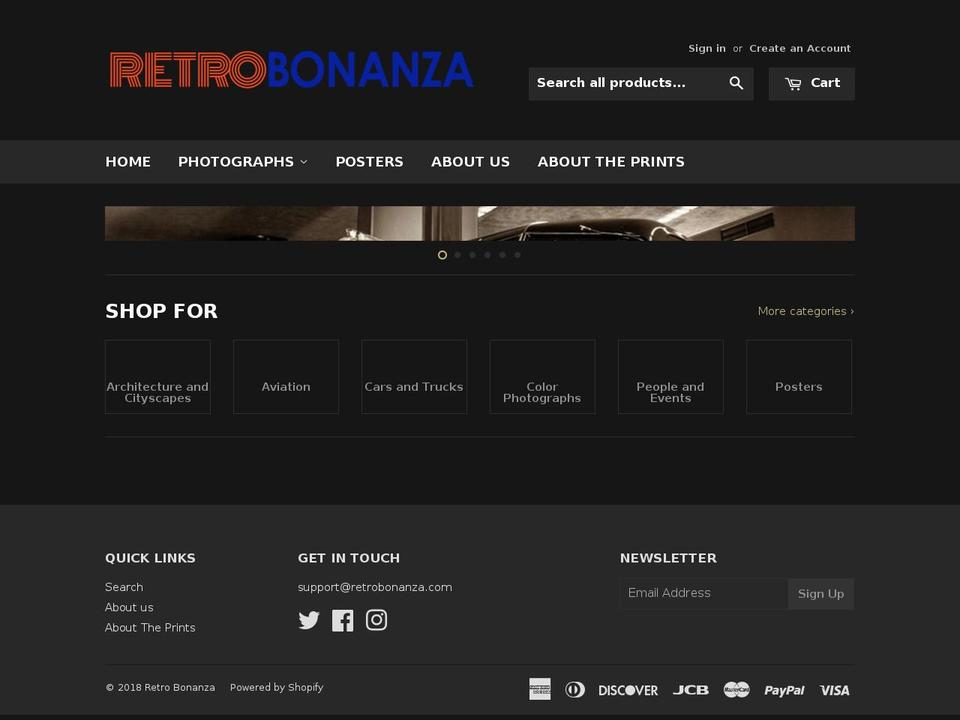Open About The Prints in navigation bar
Viewport: 960px width, 720px height.
(x=611, y=162)
